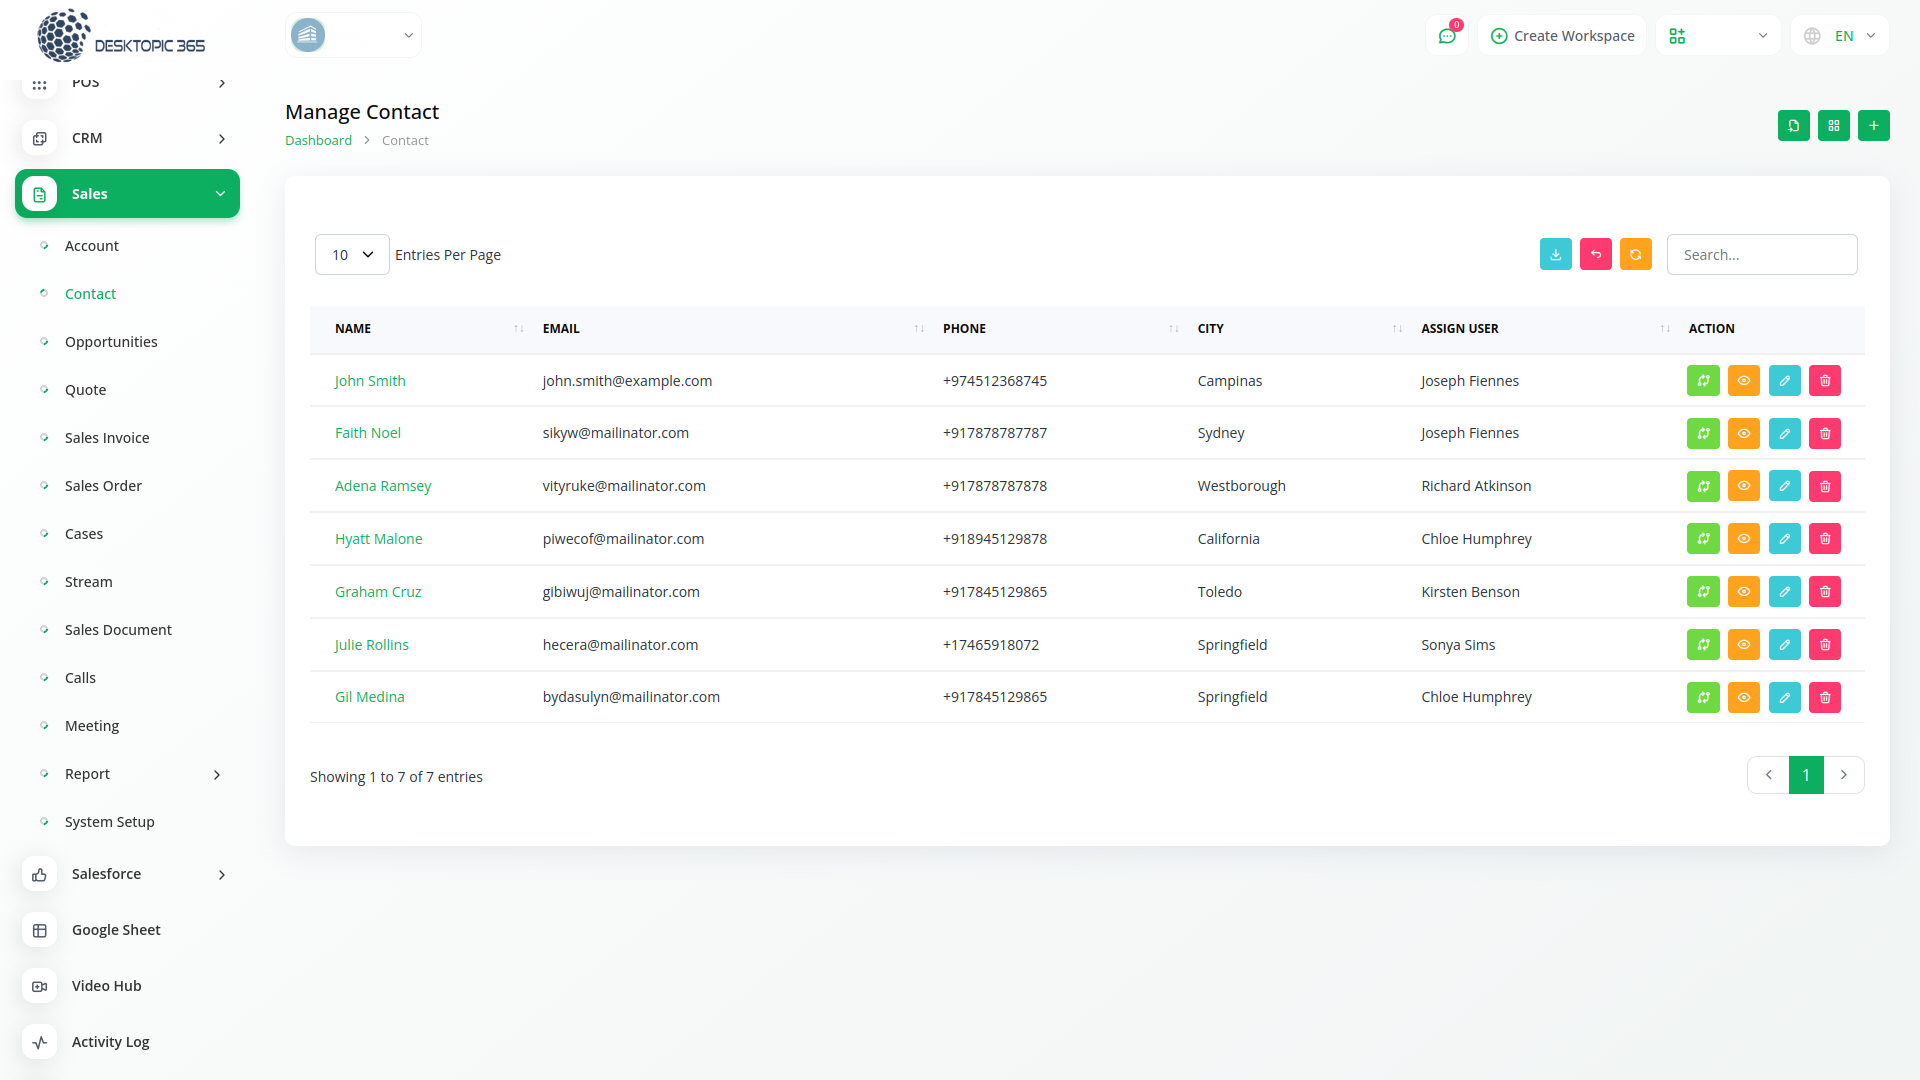The height and width of the screenshot is (1080, 1920).
Task: Click the import contacts icon button
Action: pos(1794,126)
